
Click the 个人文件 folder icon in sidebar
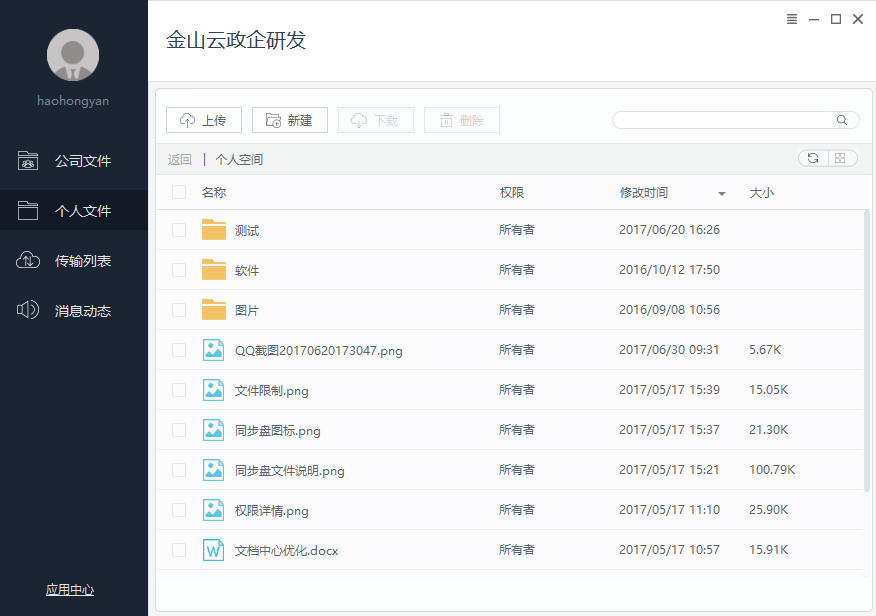point(27,211)
